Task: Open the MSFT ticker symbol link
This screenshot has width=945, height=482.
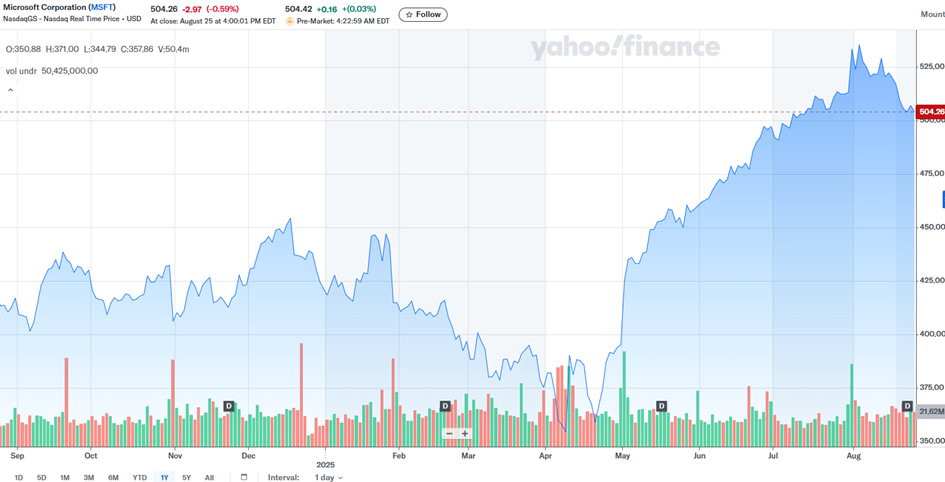Action: 102,7
